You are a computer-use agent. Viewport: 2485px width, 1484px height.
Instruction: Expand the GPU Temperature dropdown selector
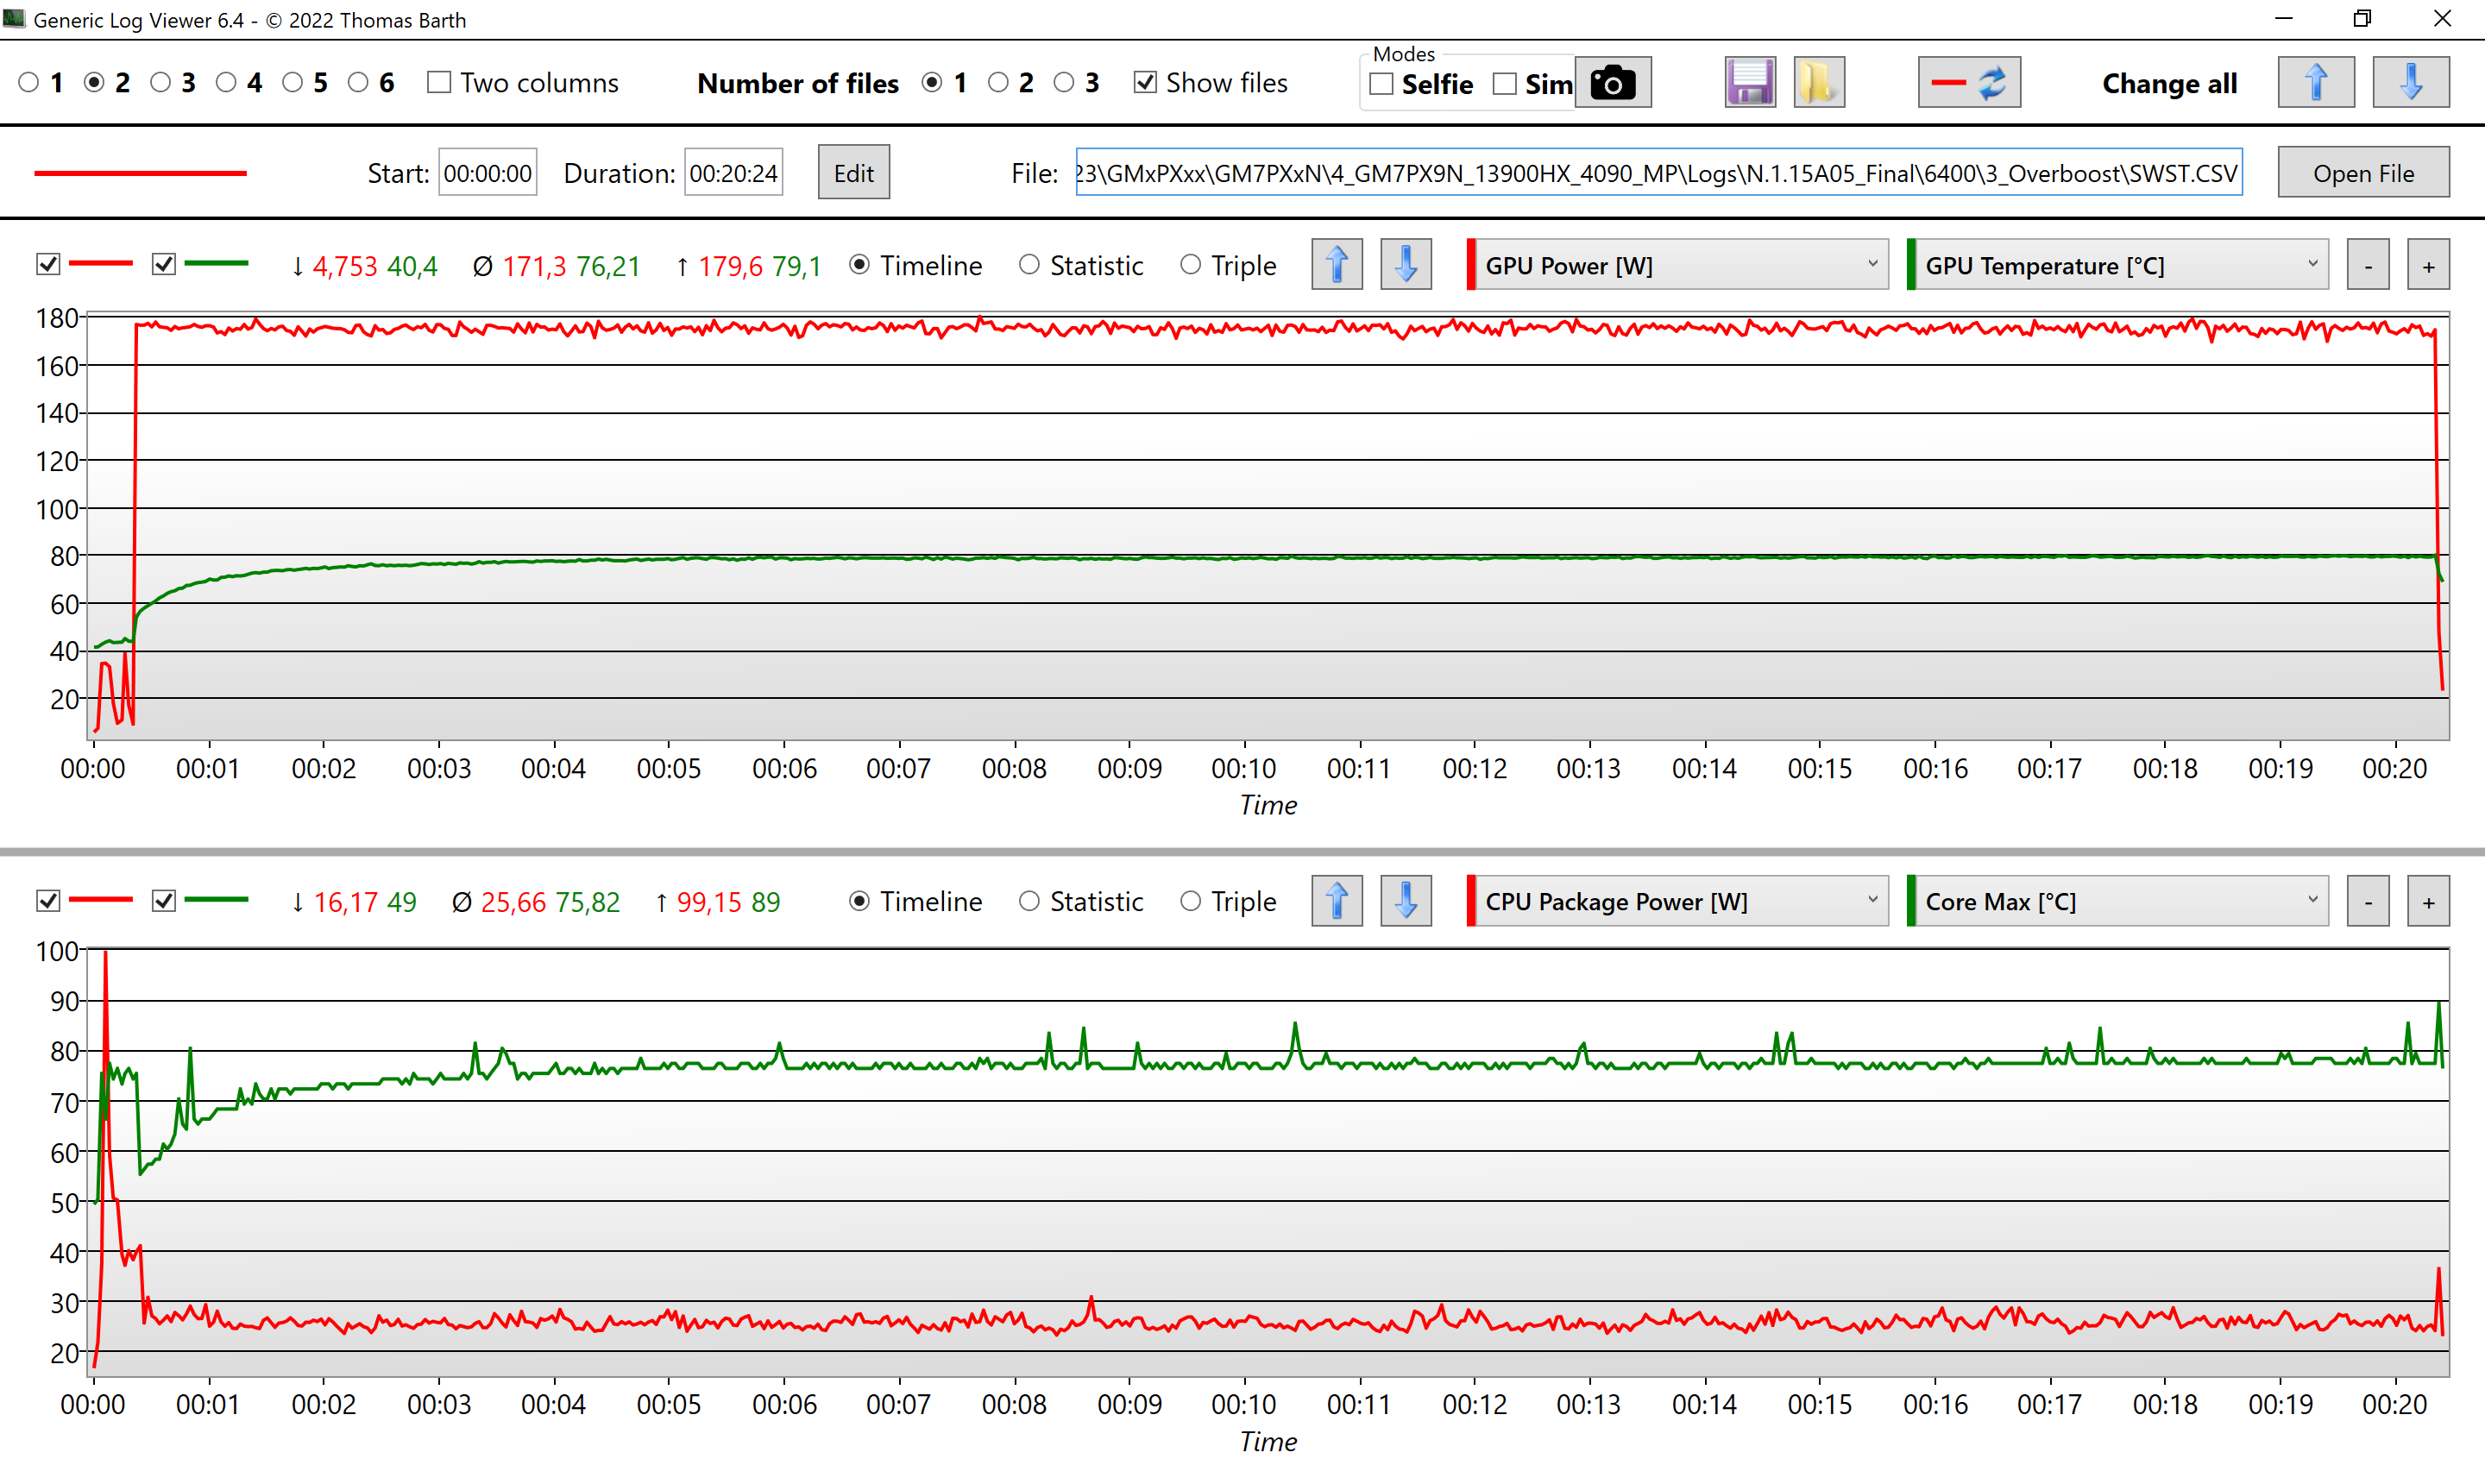pyautogui.click(x=2308, y=267)
